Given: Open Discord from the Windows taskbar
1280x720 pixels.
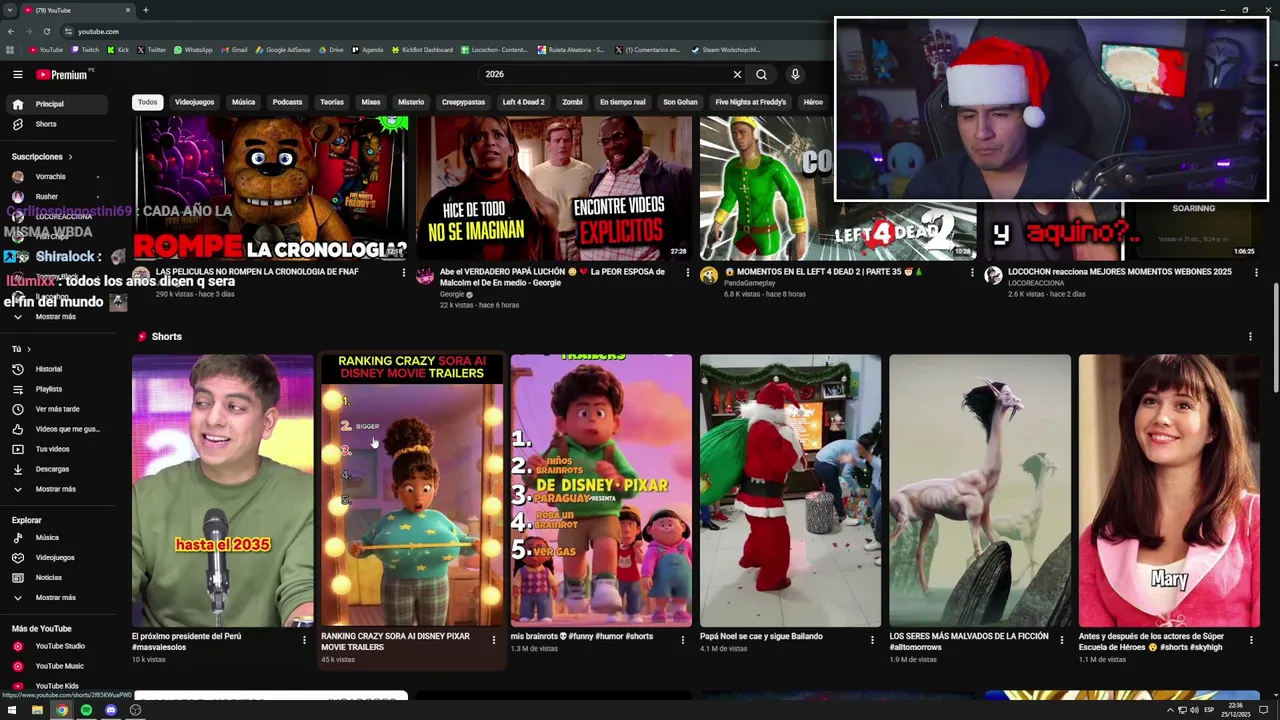Looking at the screenshot, I should tap(111, 710).
